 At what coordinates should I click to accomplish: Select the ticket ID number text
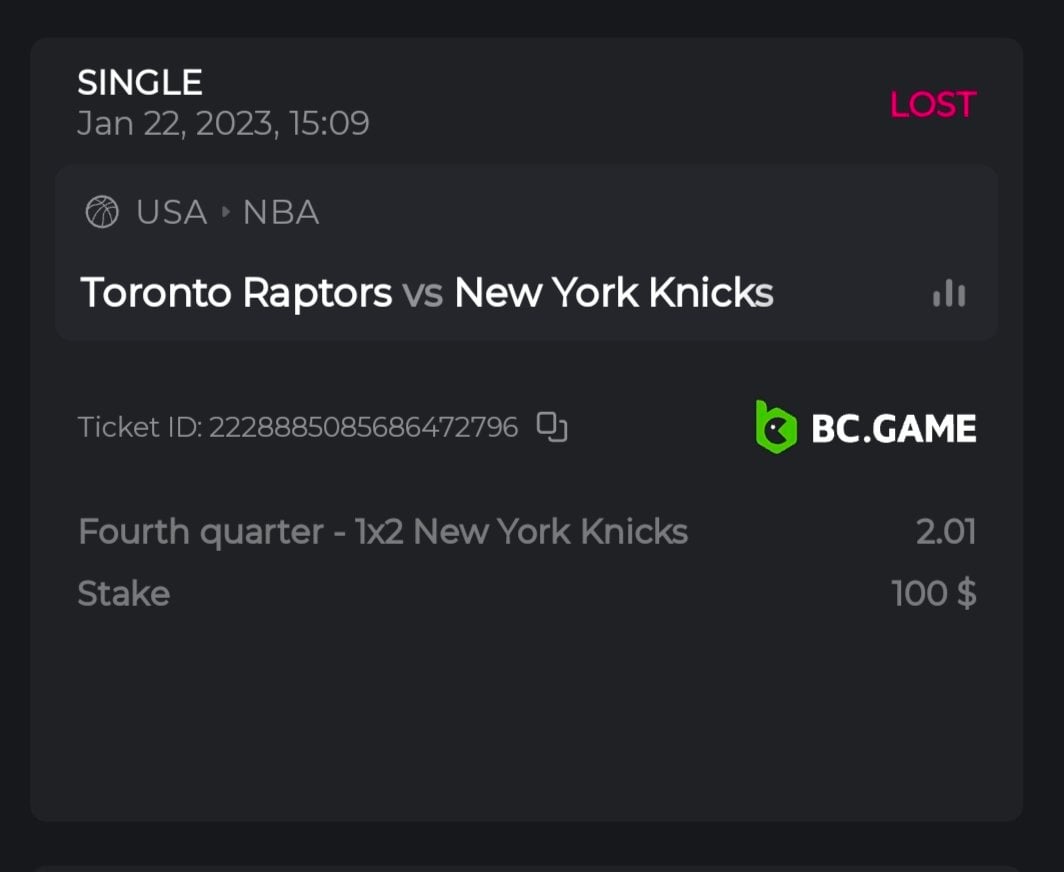[x=363, y=428]
